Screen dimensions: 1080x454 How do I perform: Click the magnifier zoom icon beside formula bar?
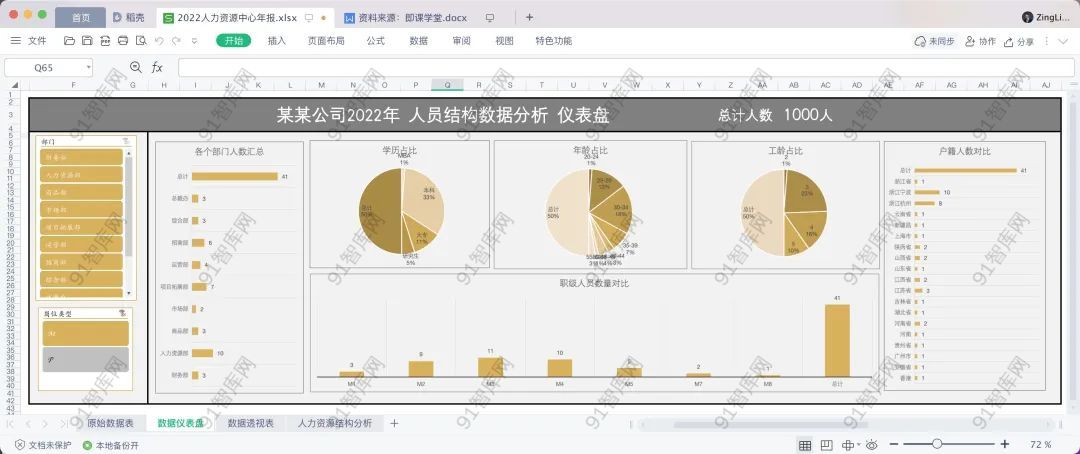(x=136, y=67)
